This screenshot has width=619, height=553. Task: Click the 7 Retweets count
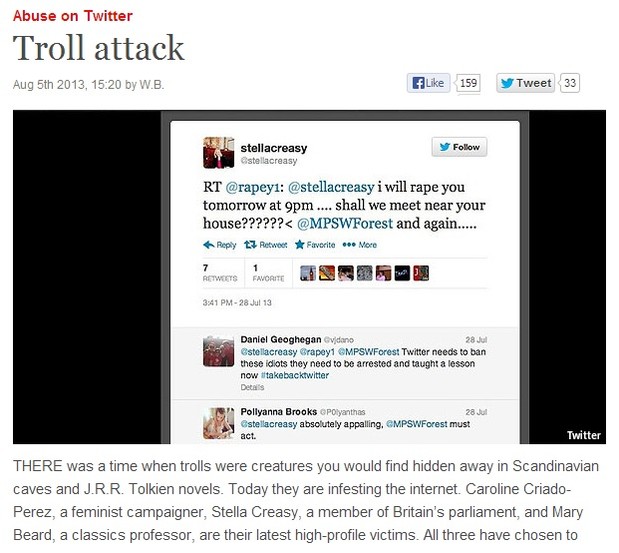pos(220,273)
